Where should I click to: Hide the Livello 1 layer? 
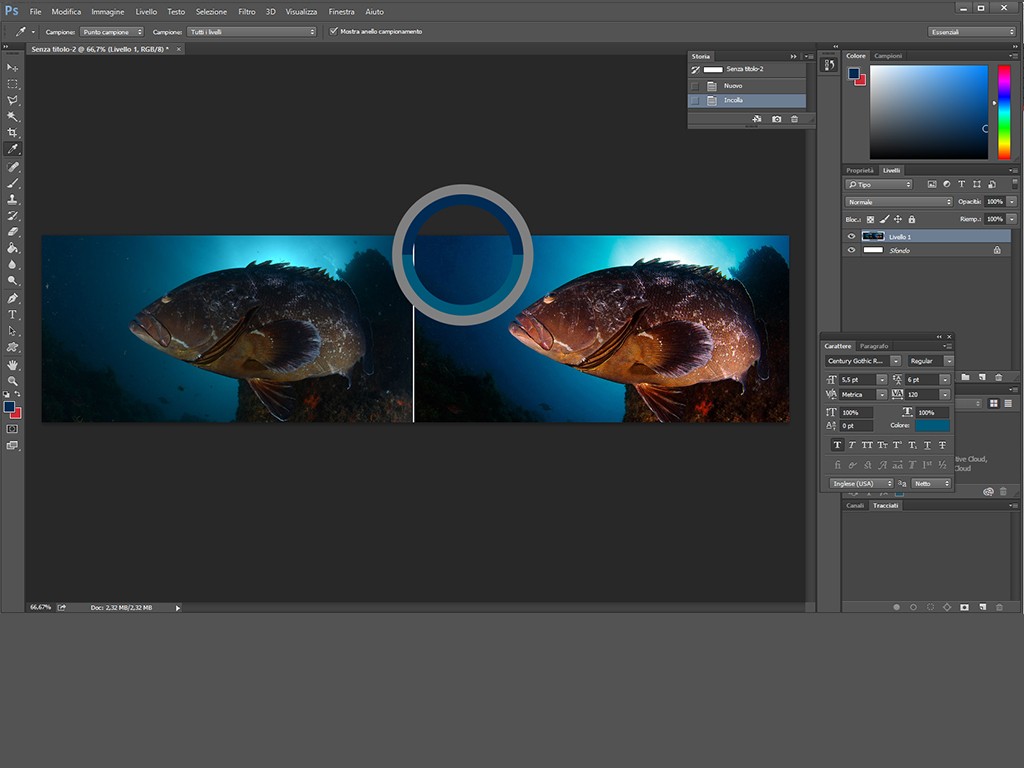coord(851,237)
